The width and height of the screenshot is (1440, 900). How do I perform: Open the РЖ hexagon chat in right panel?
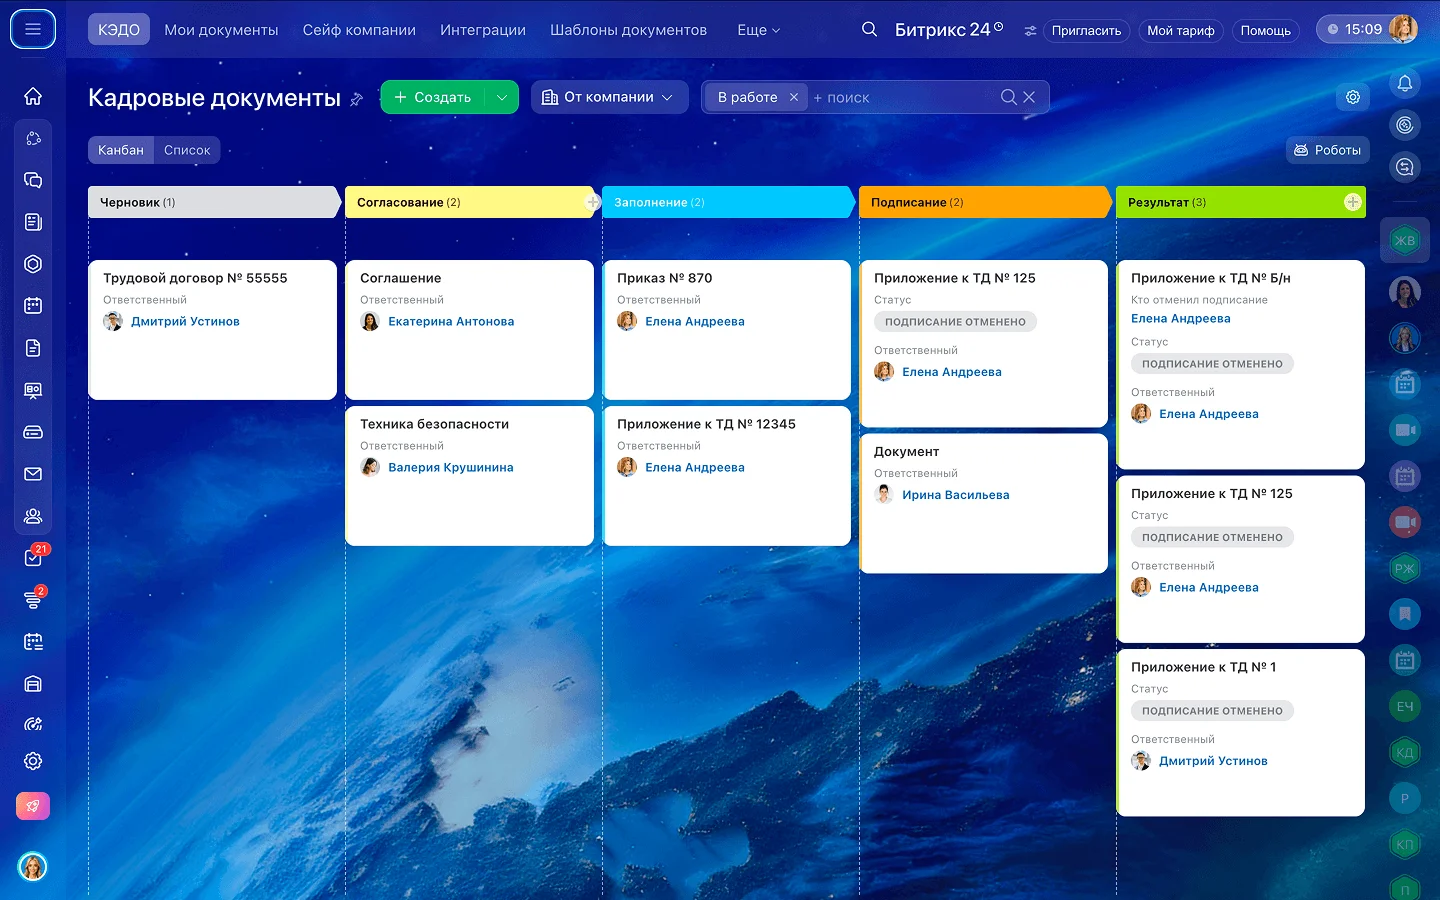(1405, 568)
